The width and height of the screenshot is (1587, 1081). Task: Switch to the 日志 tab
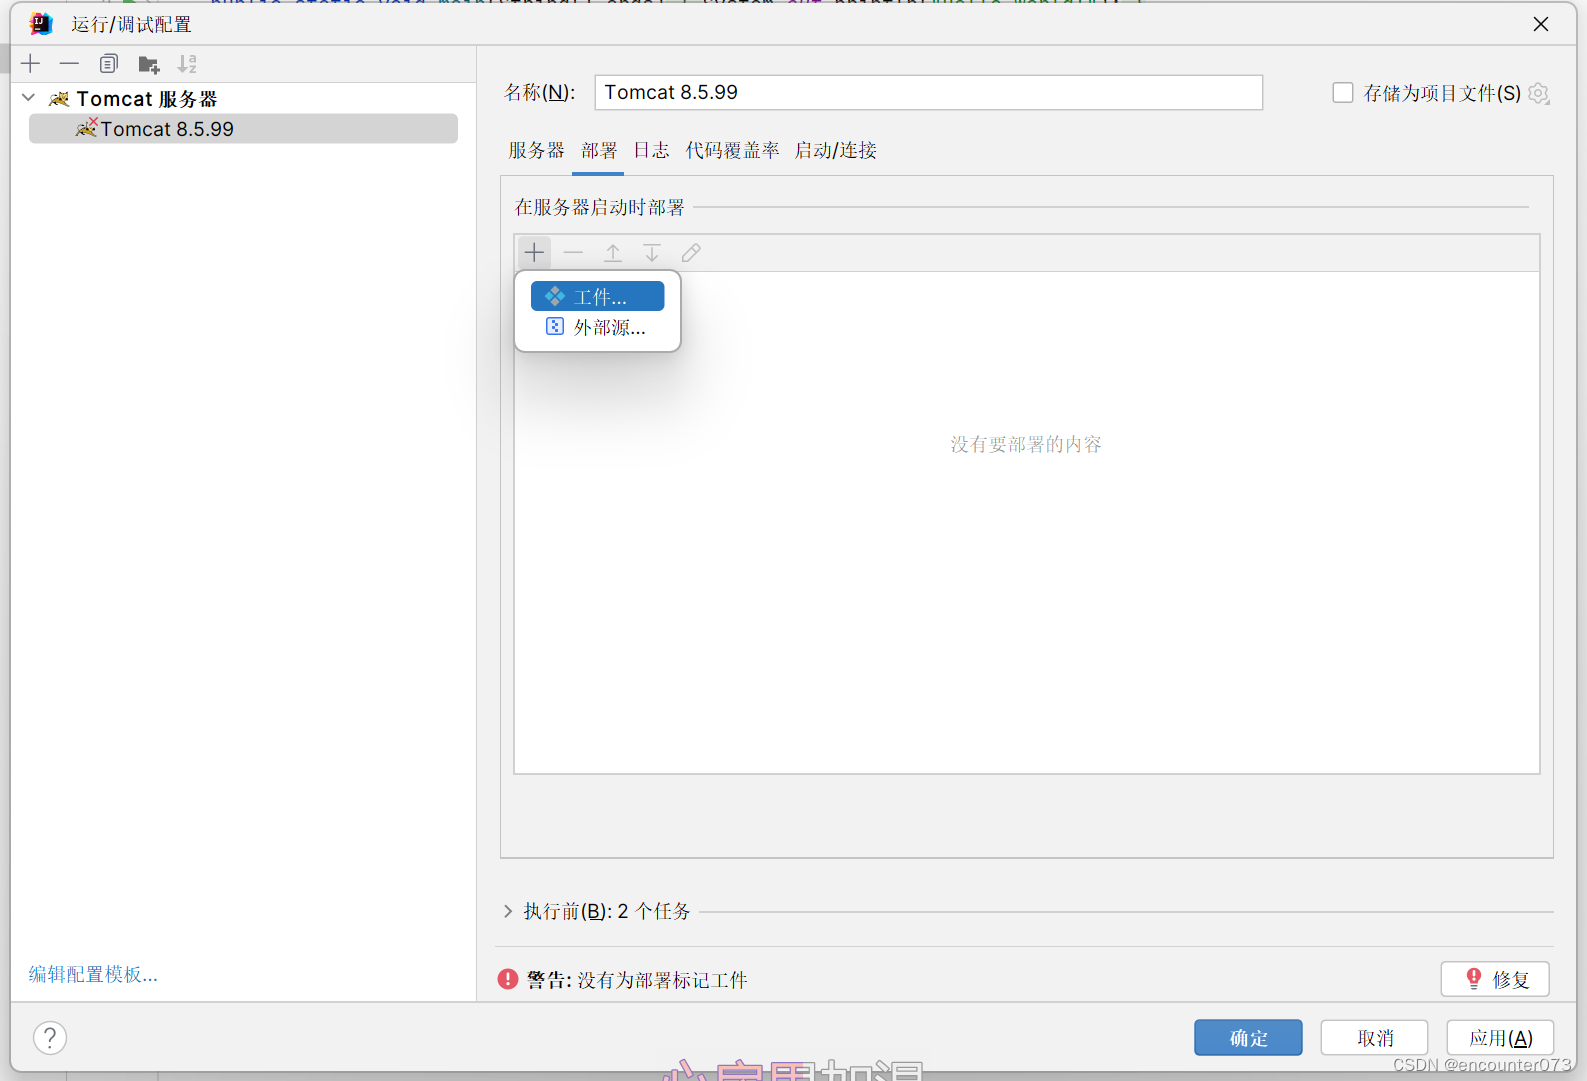[x=651, y=150]
